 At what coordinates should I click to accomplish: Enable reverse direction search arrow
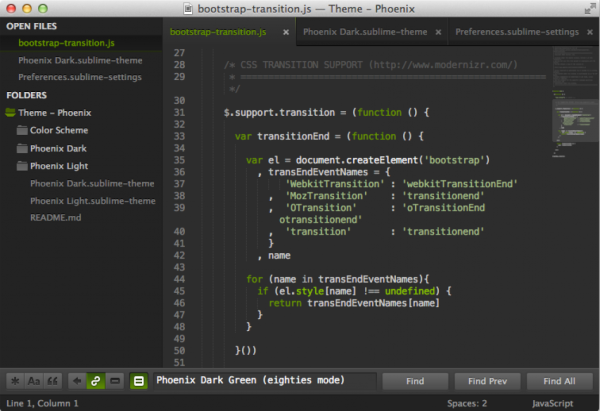[77, 381]
